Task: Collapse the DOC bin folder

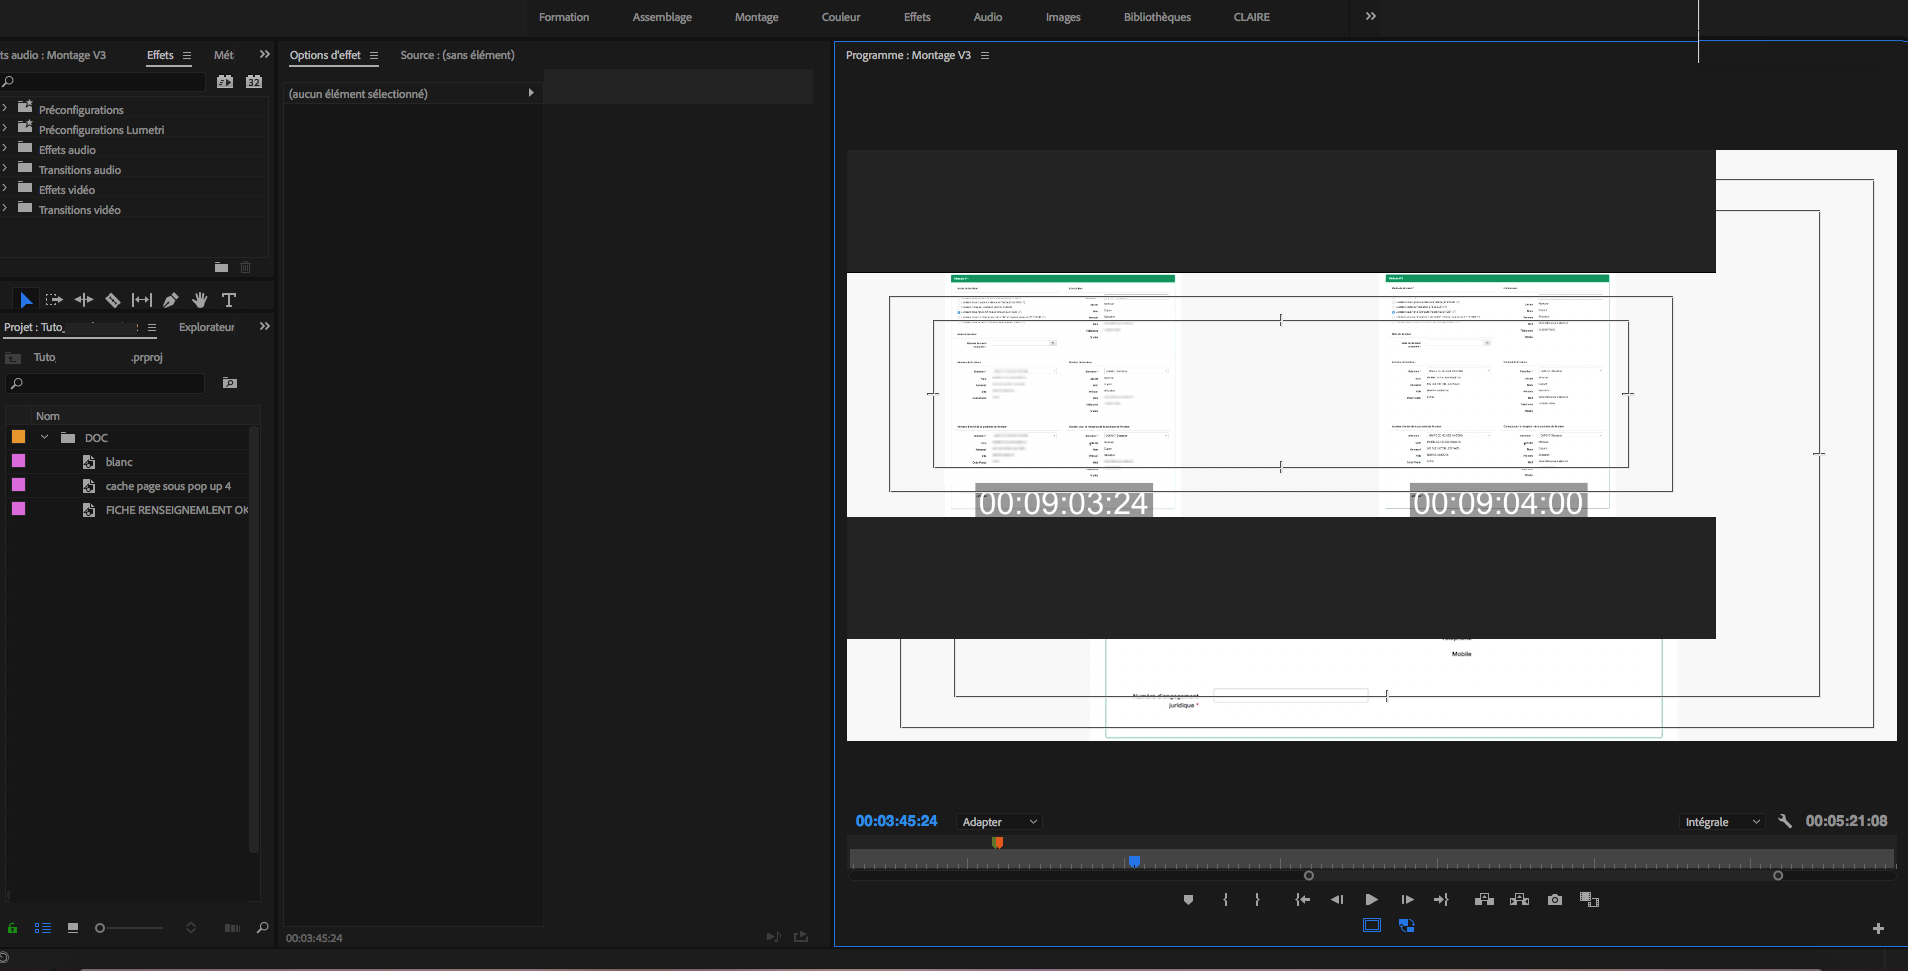Action: (x=44, y=437)
